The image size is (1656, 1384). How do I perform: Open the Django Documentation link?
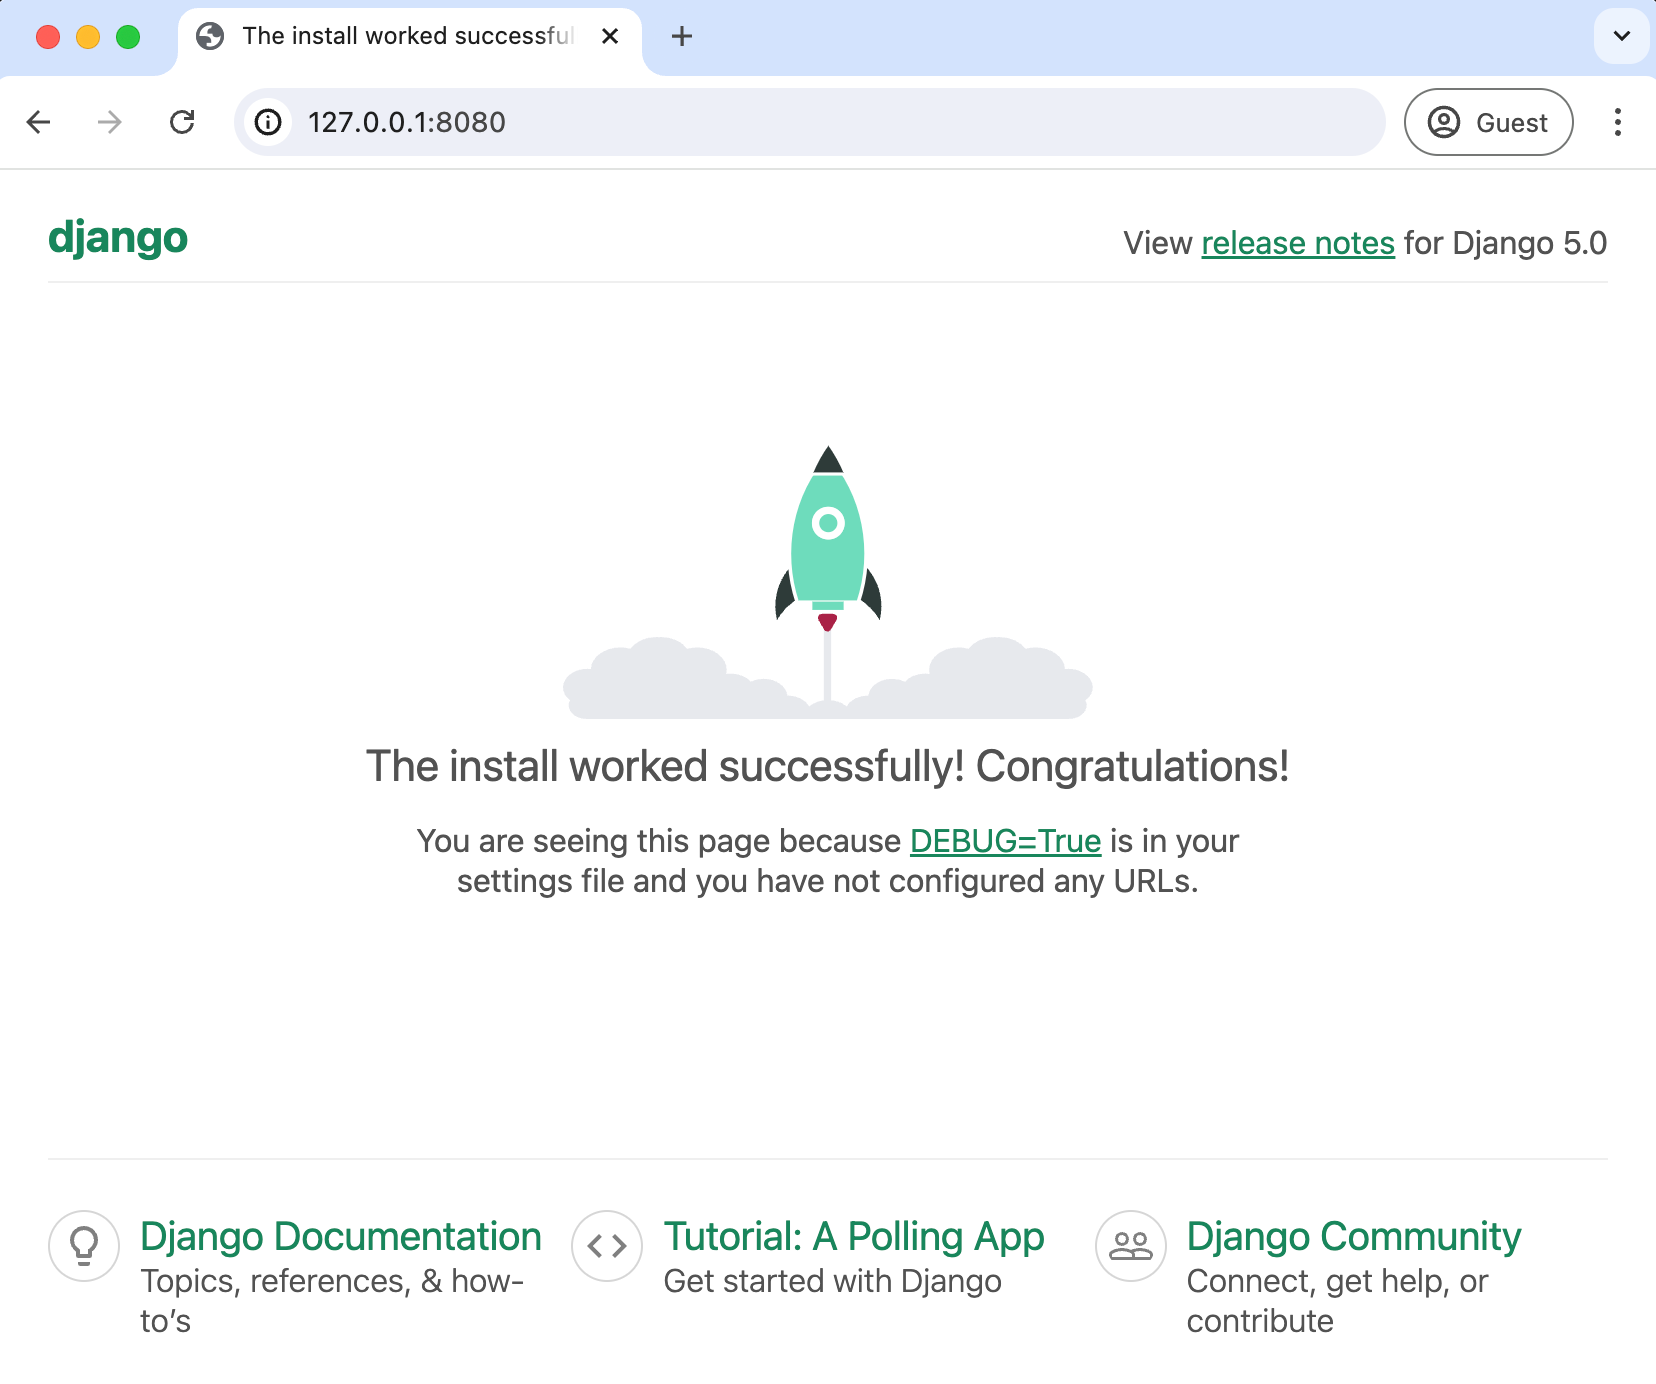pyautogui.click(x=341, y=1237)
